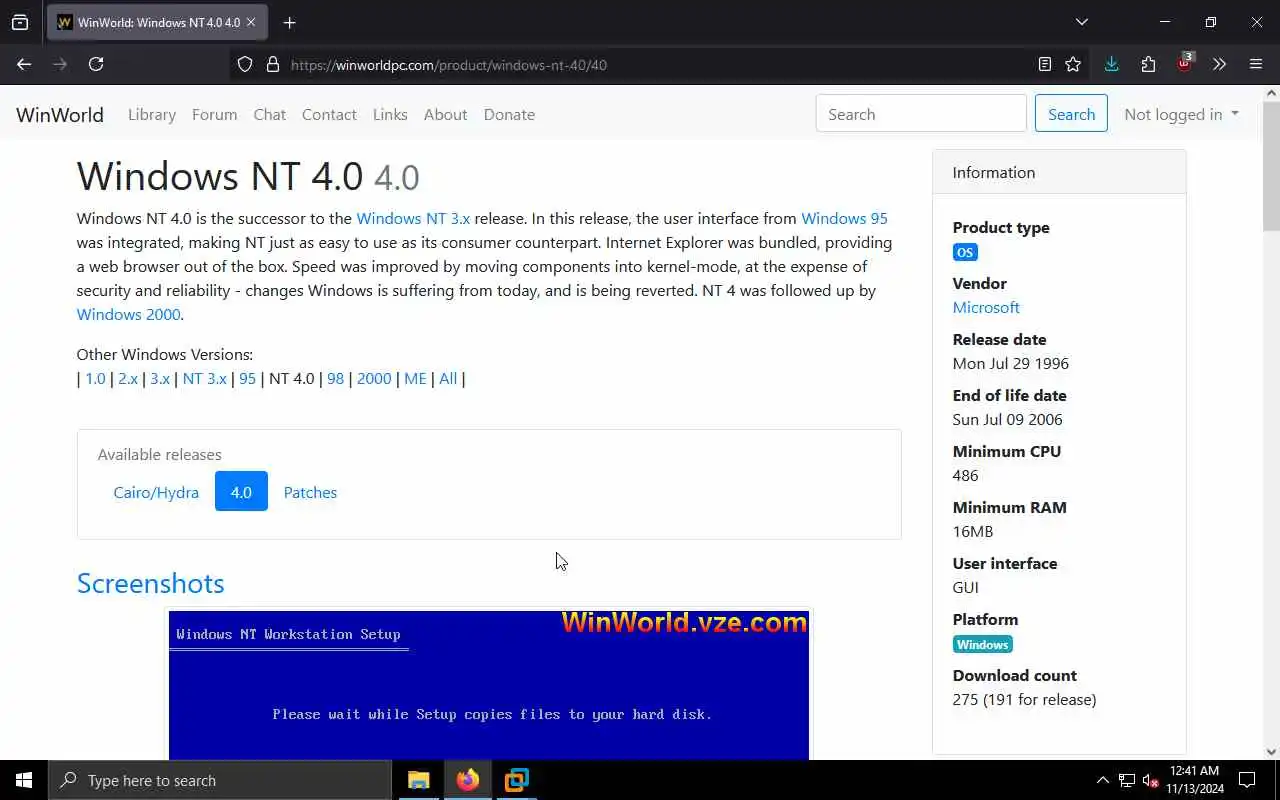Open VirtualBox icon in taskbar
This screenshot has width=1280, height=800.
click(x=517, y=780)
